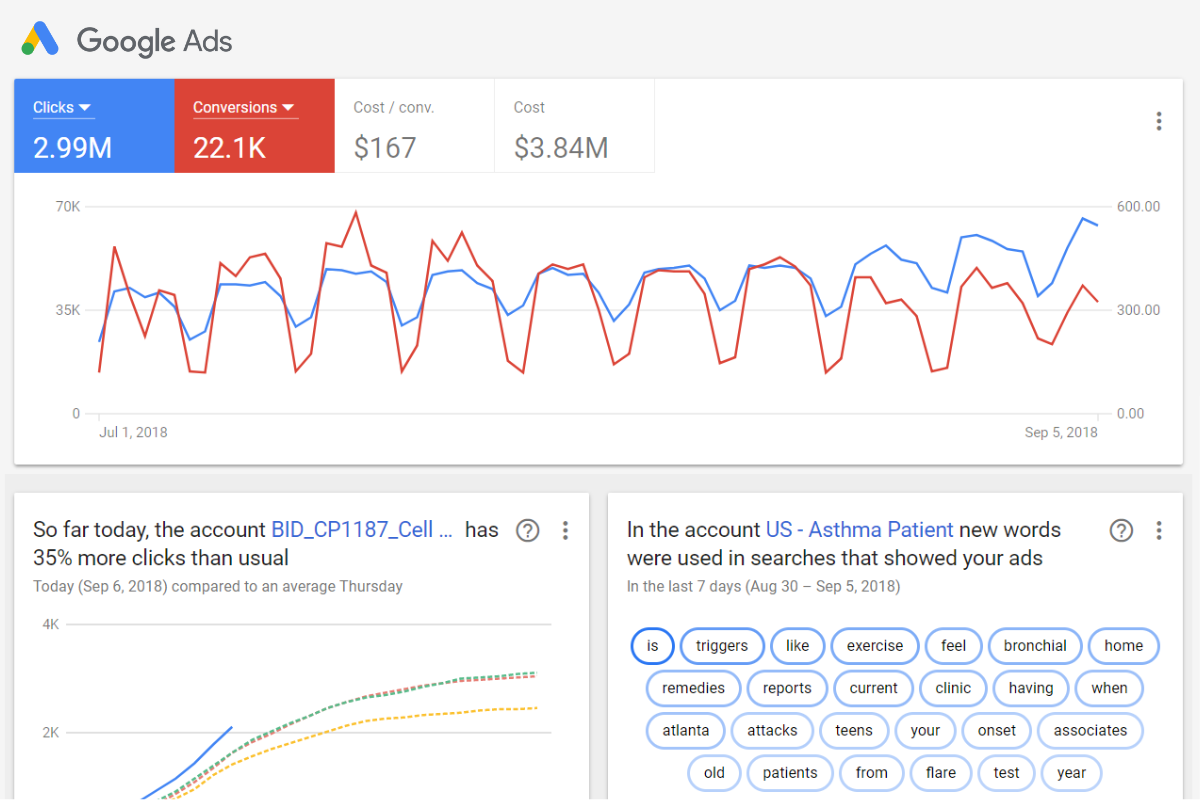The width and height of the screenshot is (1200, 800).
Task: Open help for the new words card
Action: point(1122,530)
